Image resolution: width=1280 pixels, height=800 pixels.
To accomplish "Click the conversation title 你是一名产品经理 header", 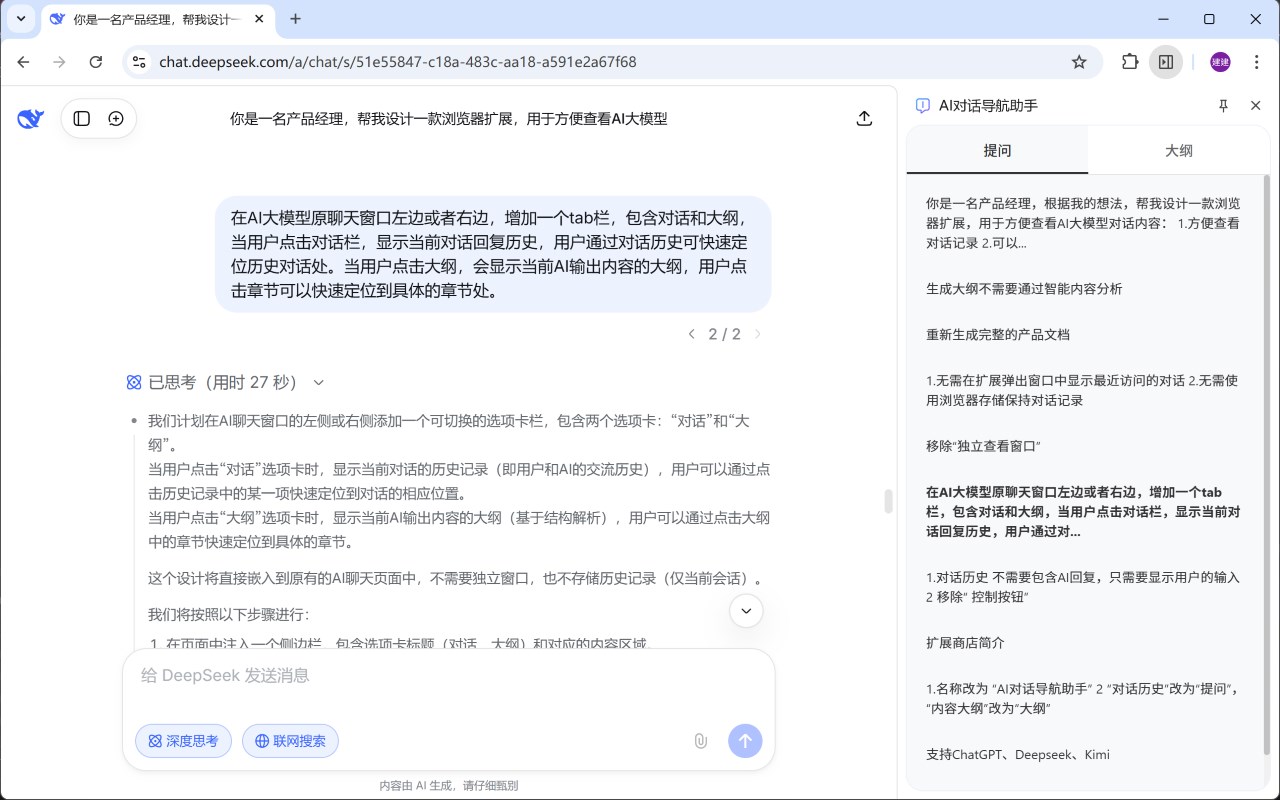I will point(448,119).
